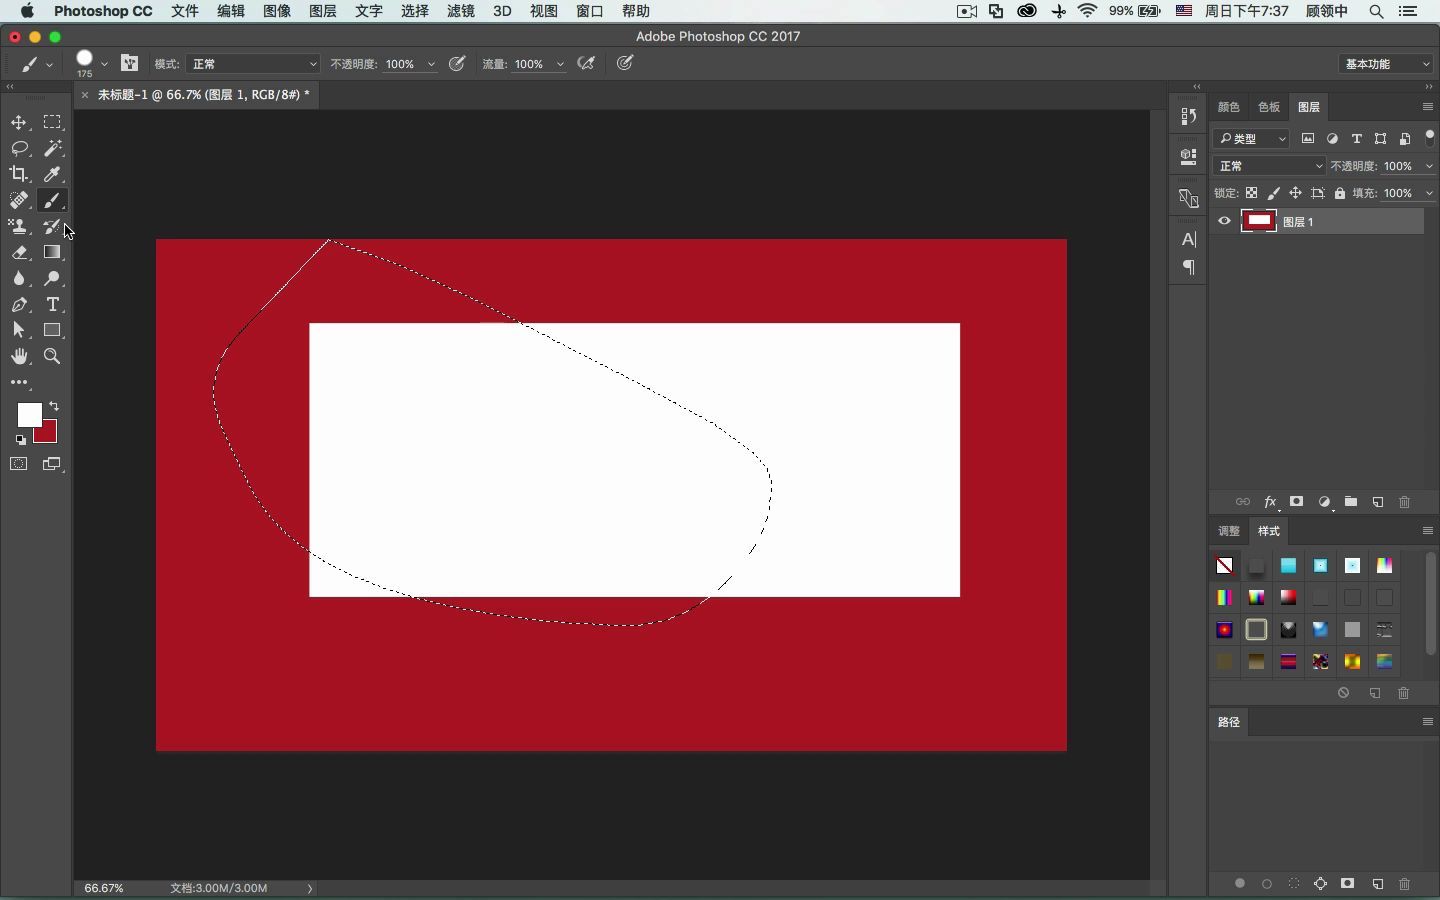
Task: Select the Zoom tool
Action: click(x=52, y=356)
